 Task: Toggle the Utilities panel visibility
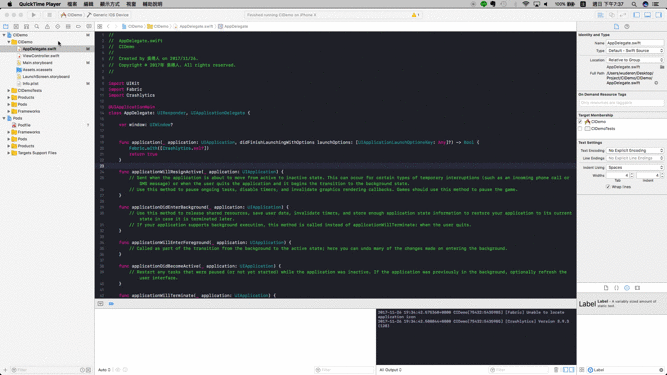point(658,15)
